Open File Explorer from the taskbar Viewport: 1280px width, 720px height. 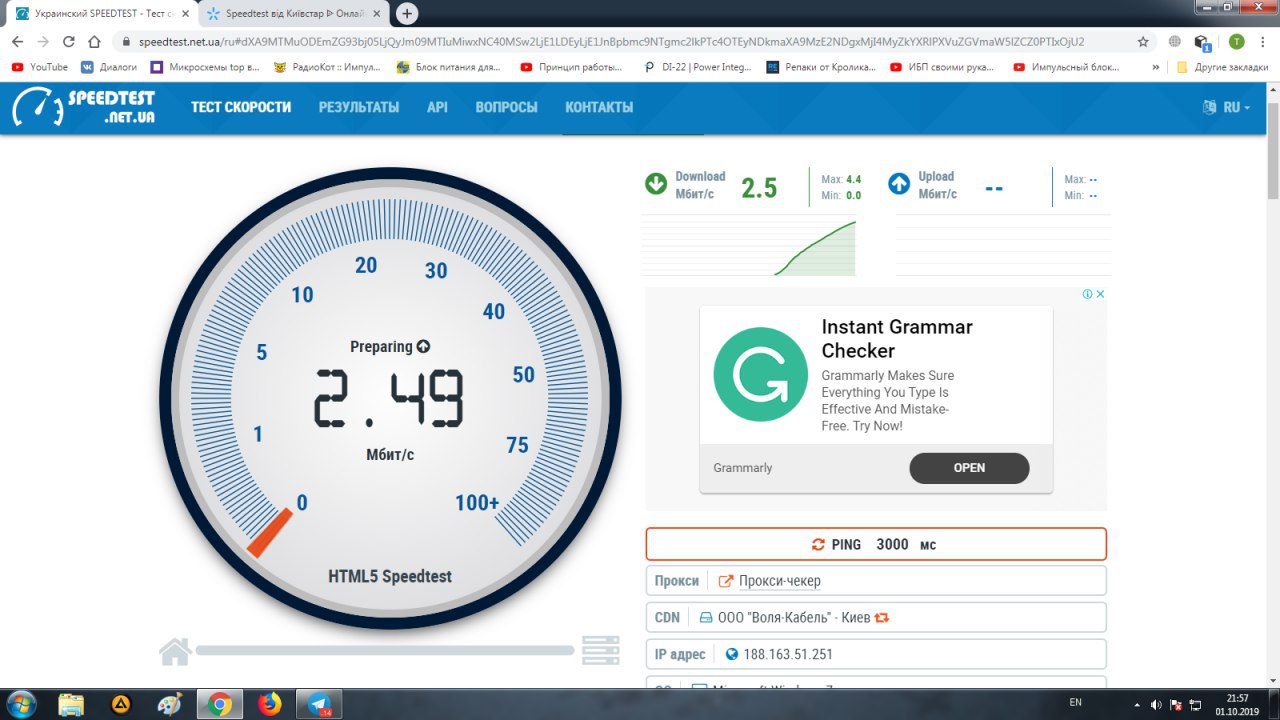[x=71, y=704]
